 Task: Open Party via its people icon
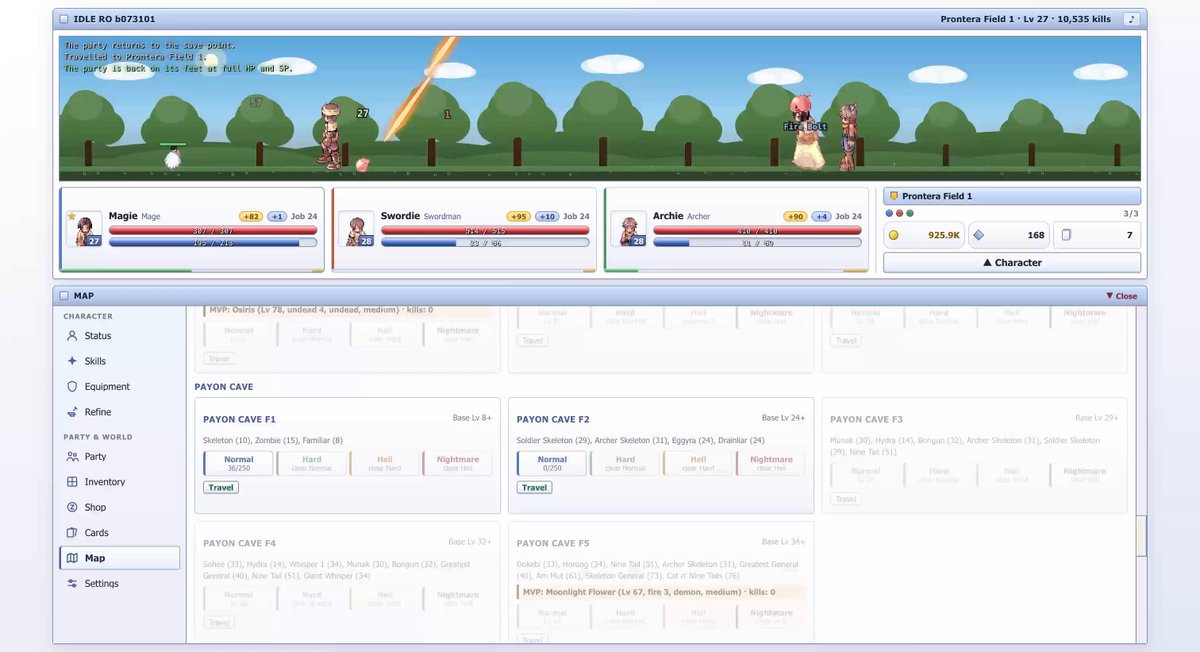click(x=72, y=456)
